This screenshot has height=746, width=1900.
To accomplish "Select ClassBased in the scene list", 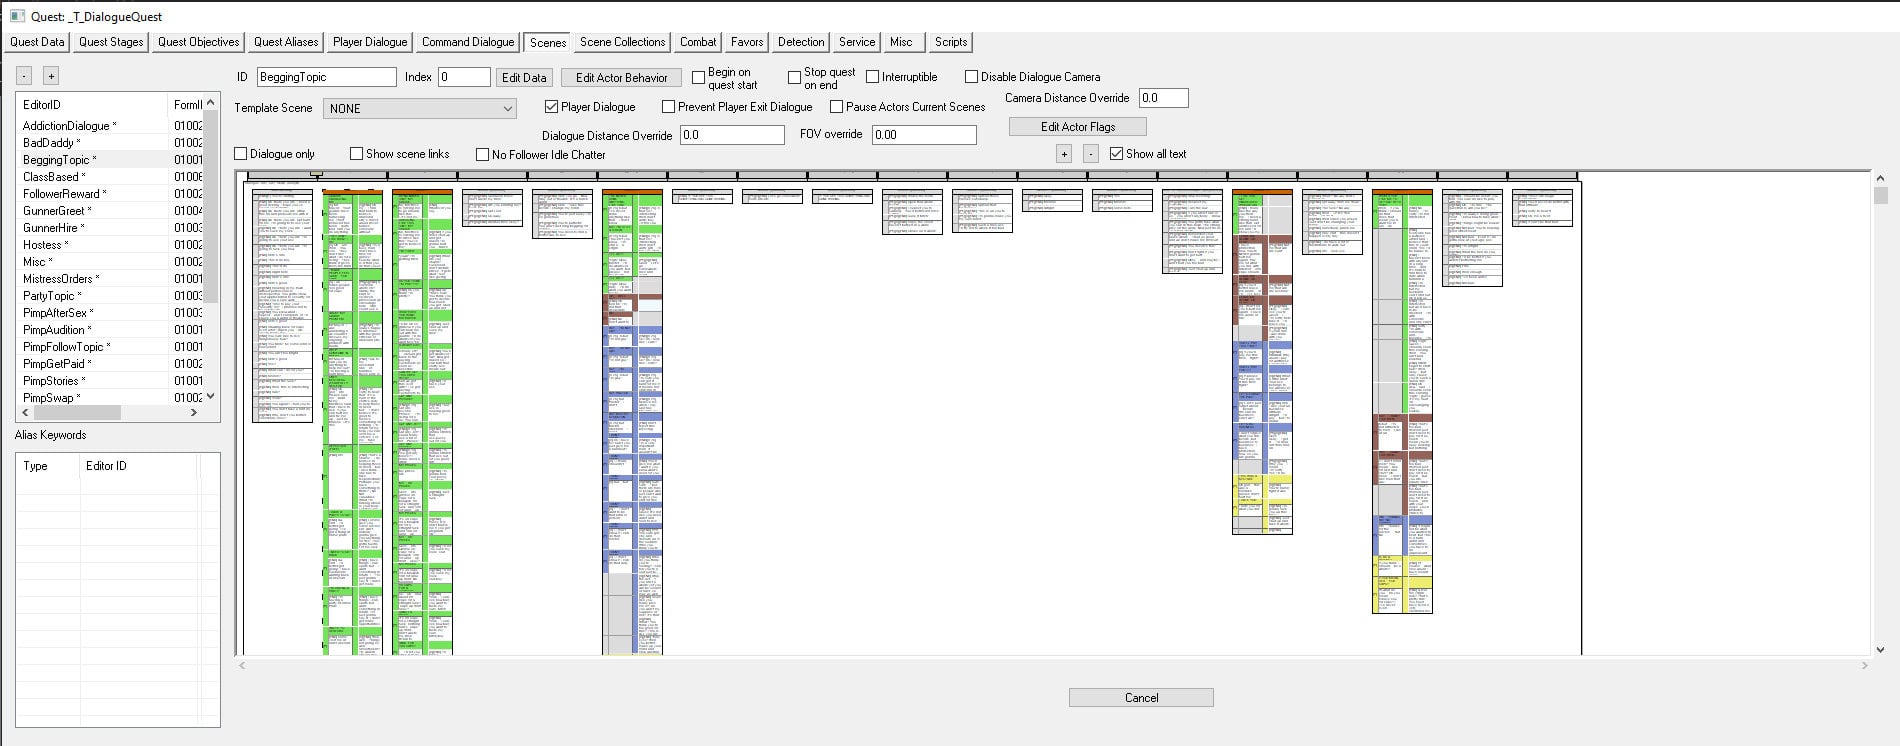I will (x=54, y=177).
